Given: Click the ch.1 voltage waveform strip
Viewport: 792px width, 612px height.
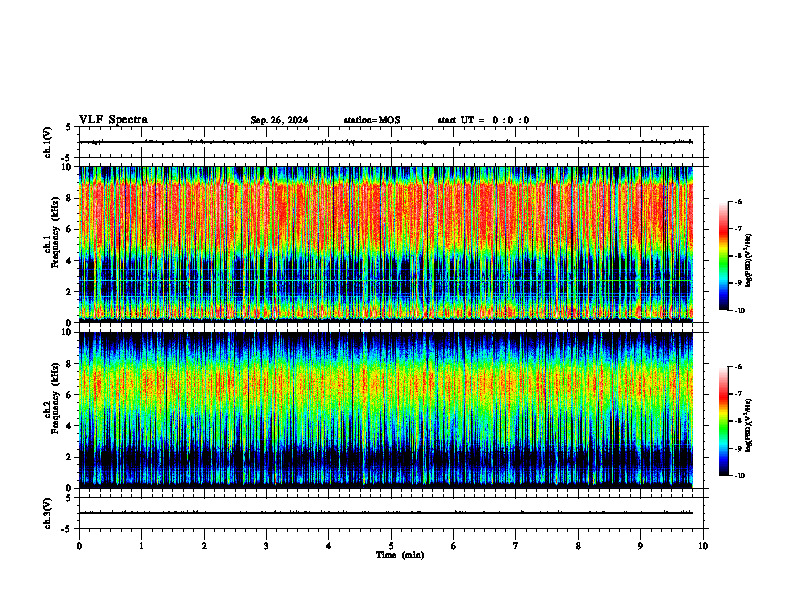Looking at the screenshot, I should point(391,142).
